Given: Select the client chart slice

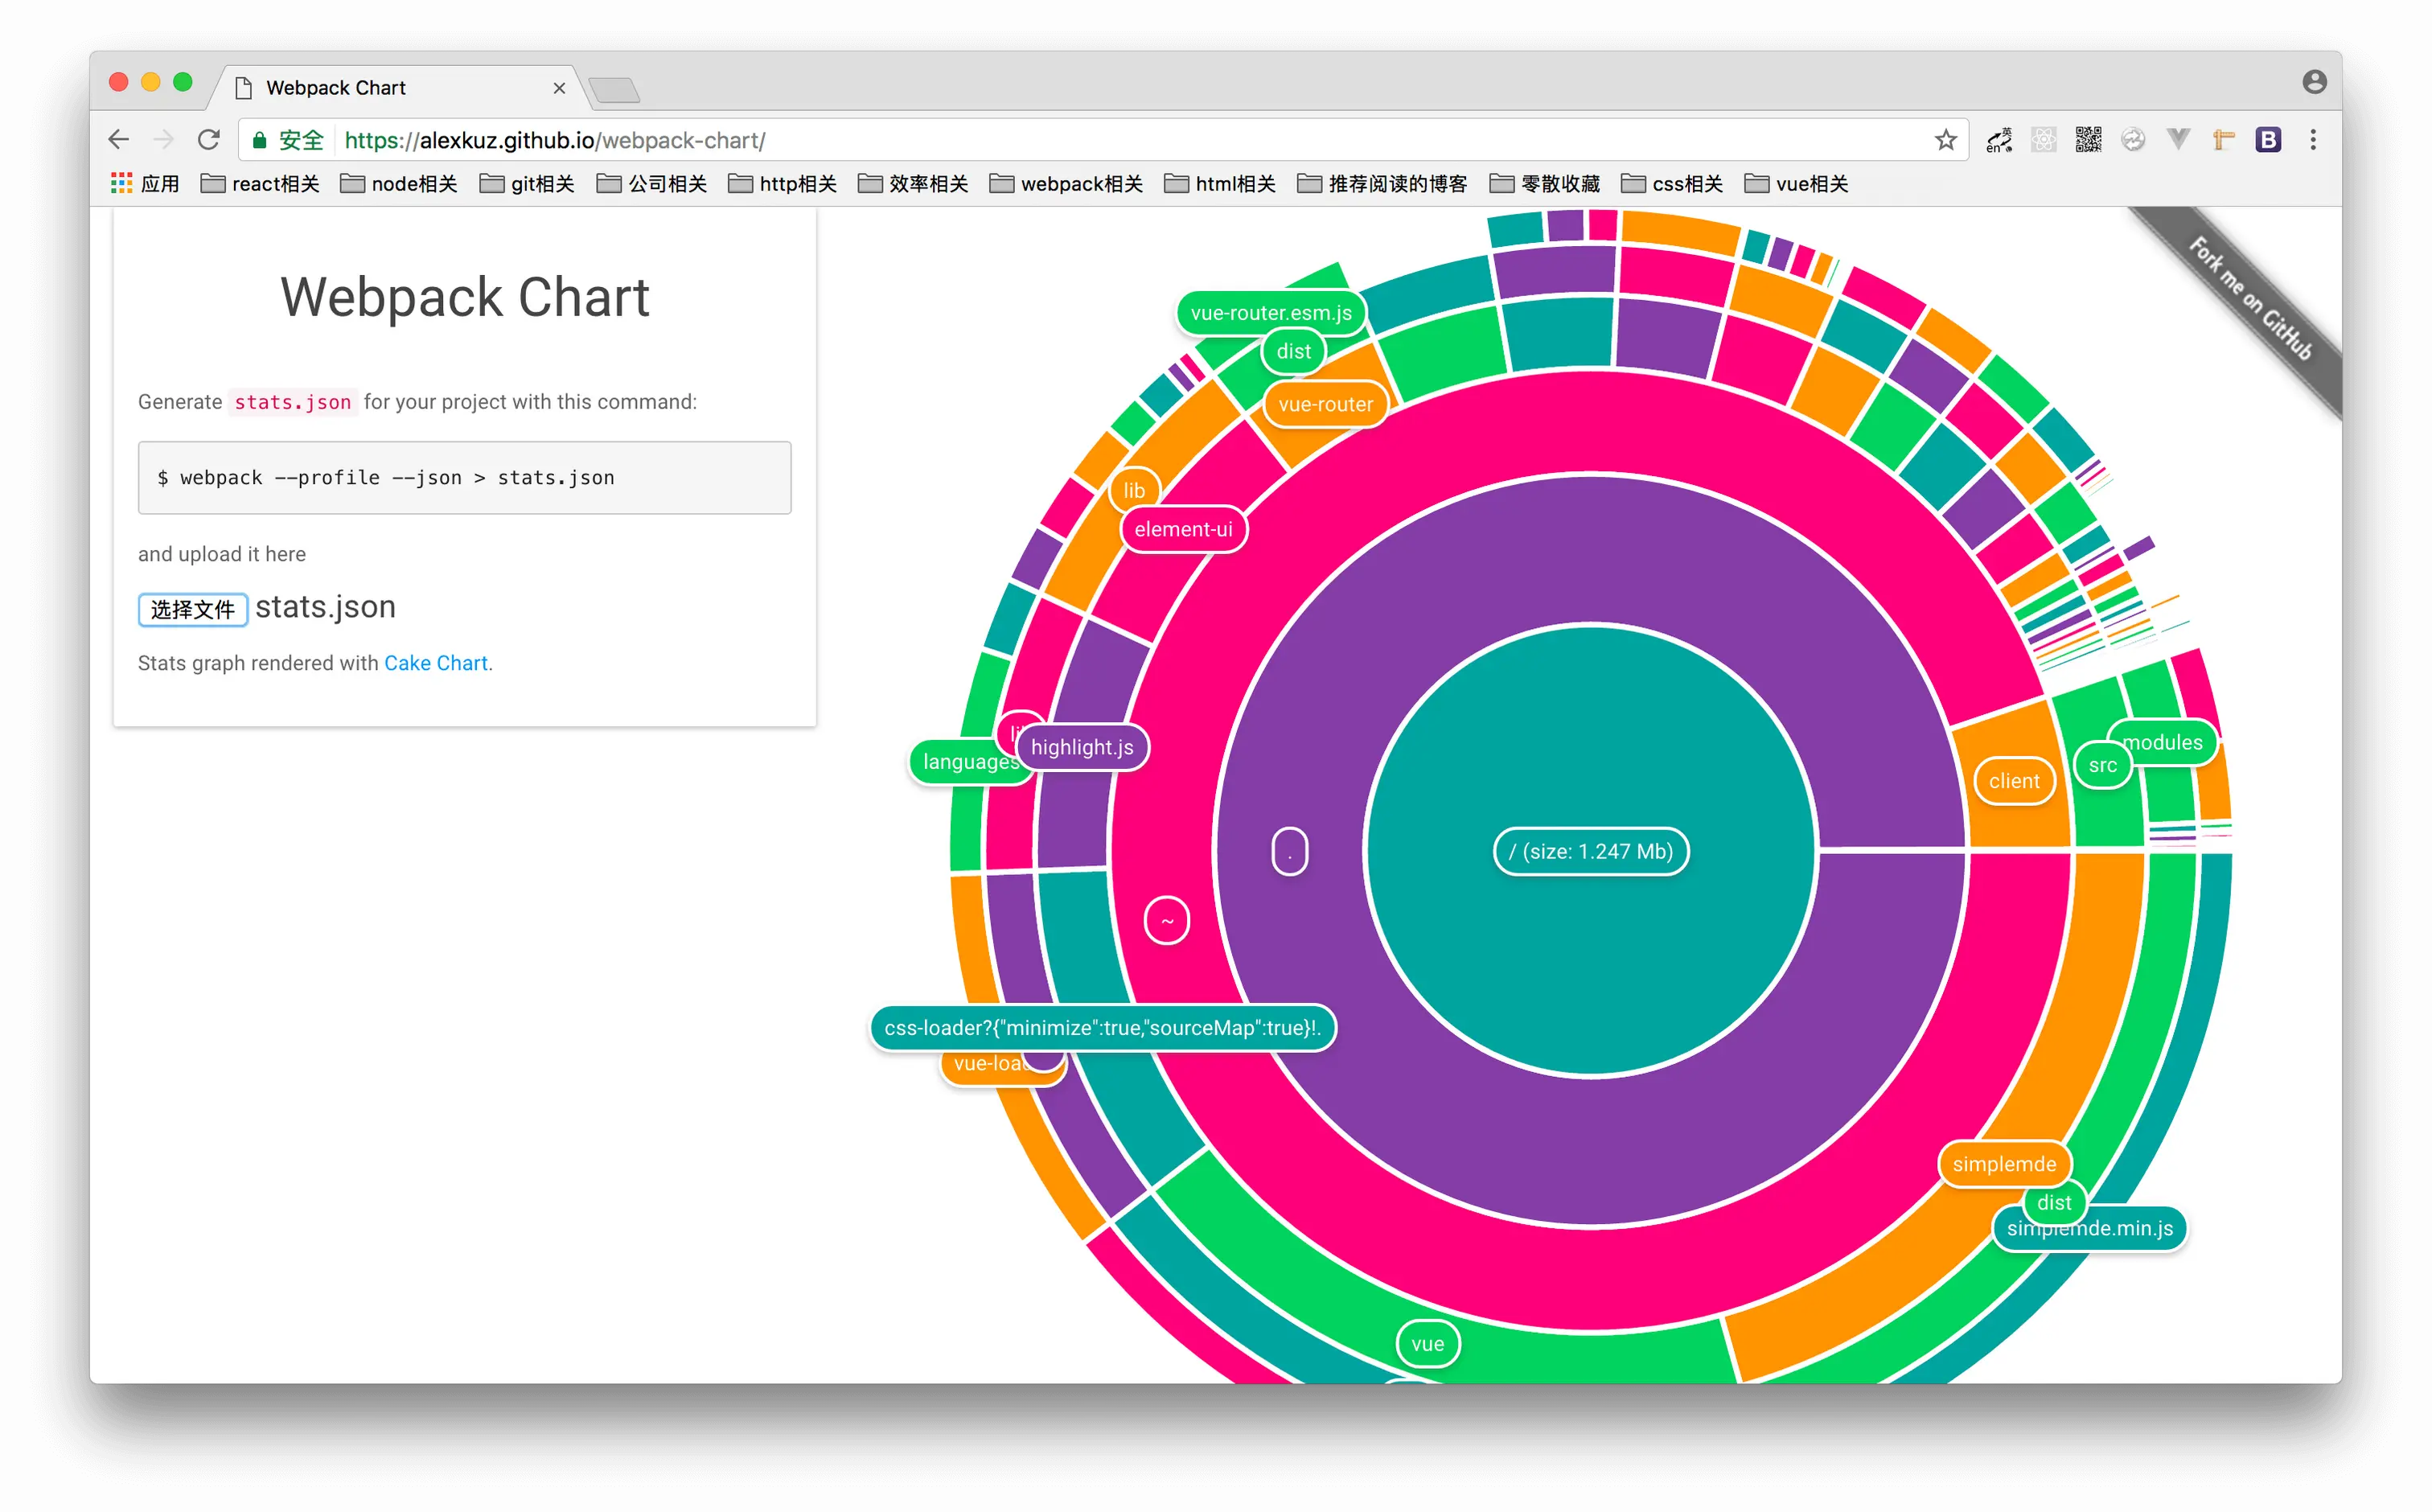Looking at the screenshot, I should (2014, 781).
